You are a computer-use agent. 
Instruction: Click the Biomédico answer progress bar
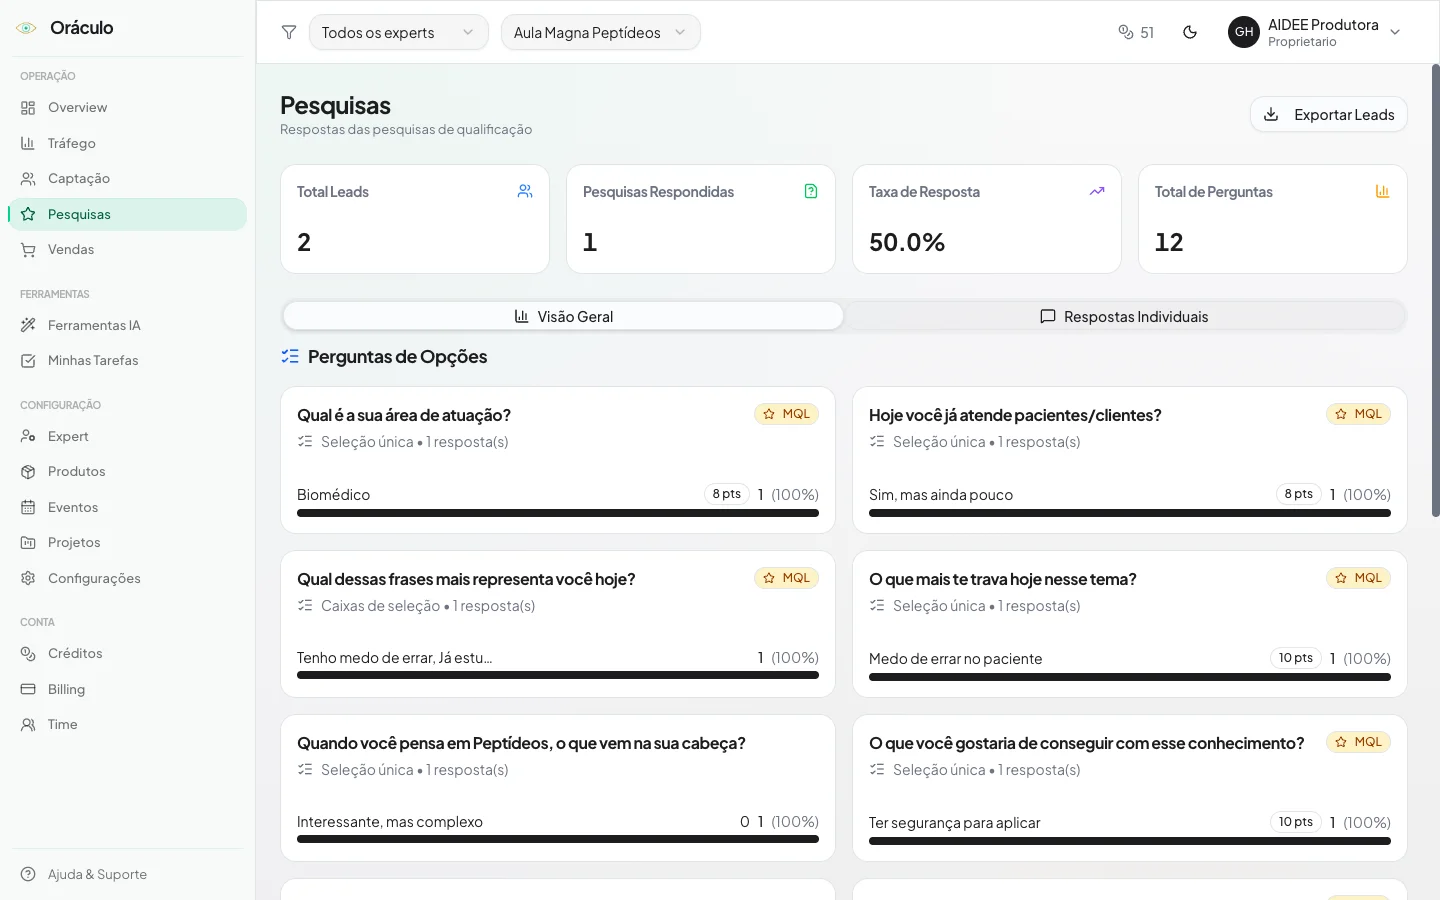point(558,513)
